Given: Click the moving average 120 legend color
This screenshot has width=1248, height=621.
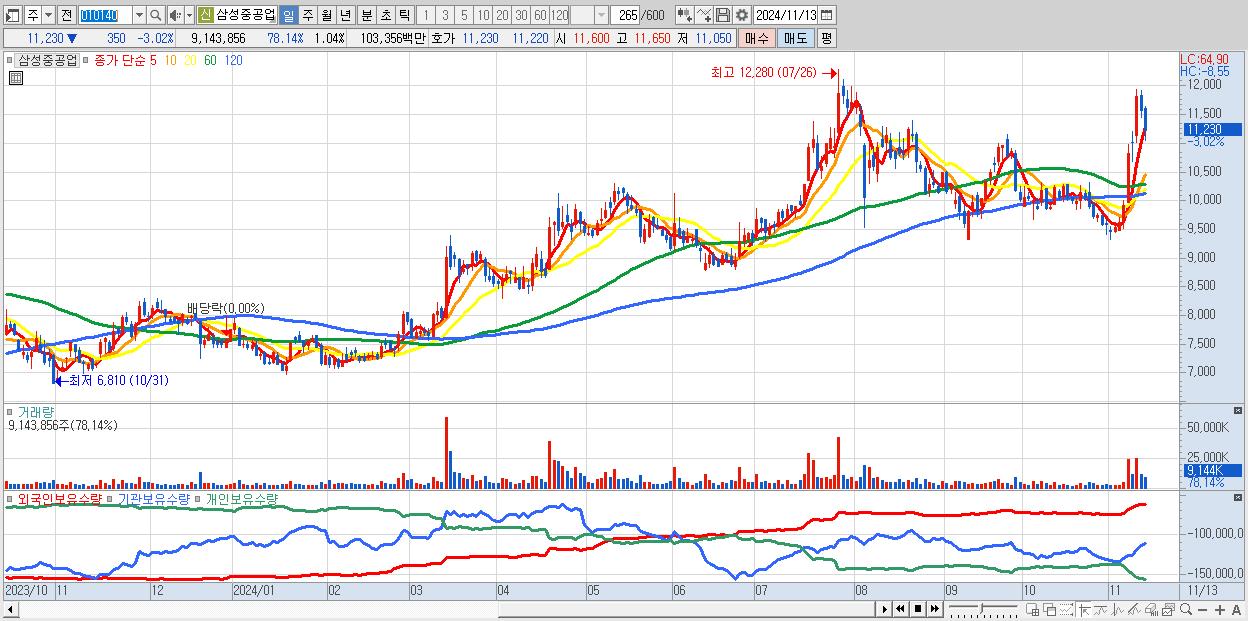Looking at the screenshot, I should point(233,60).
